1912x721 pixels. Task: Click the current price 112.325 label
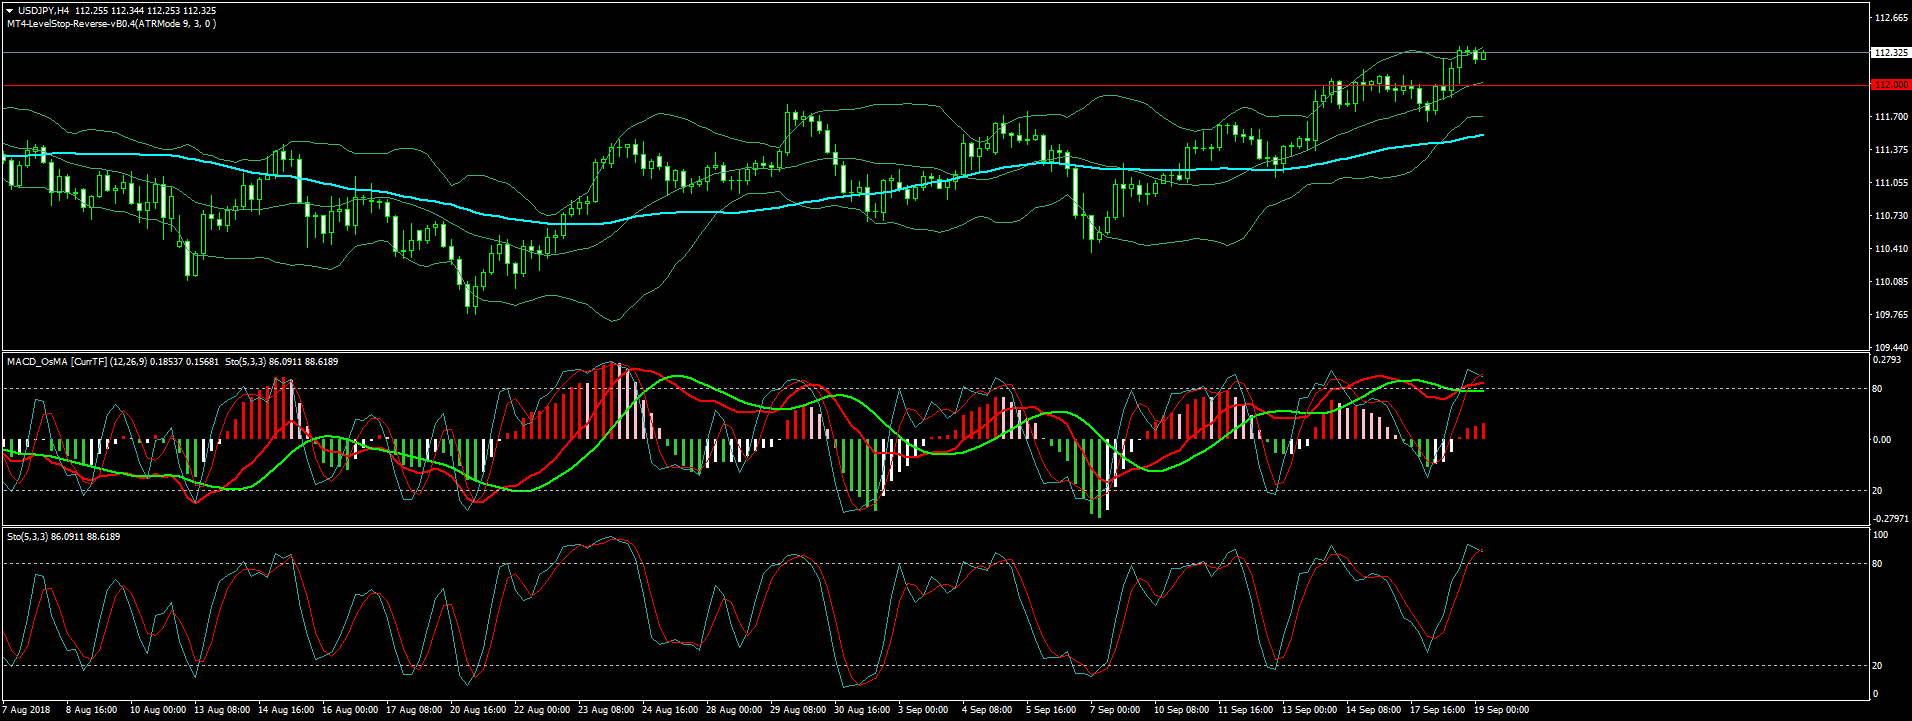click(1891, 52)
